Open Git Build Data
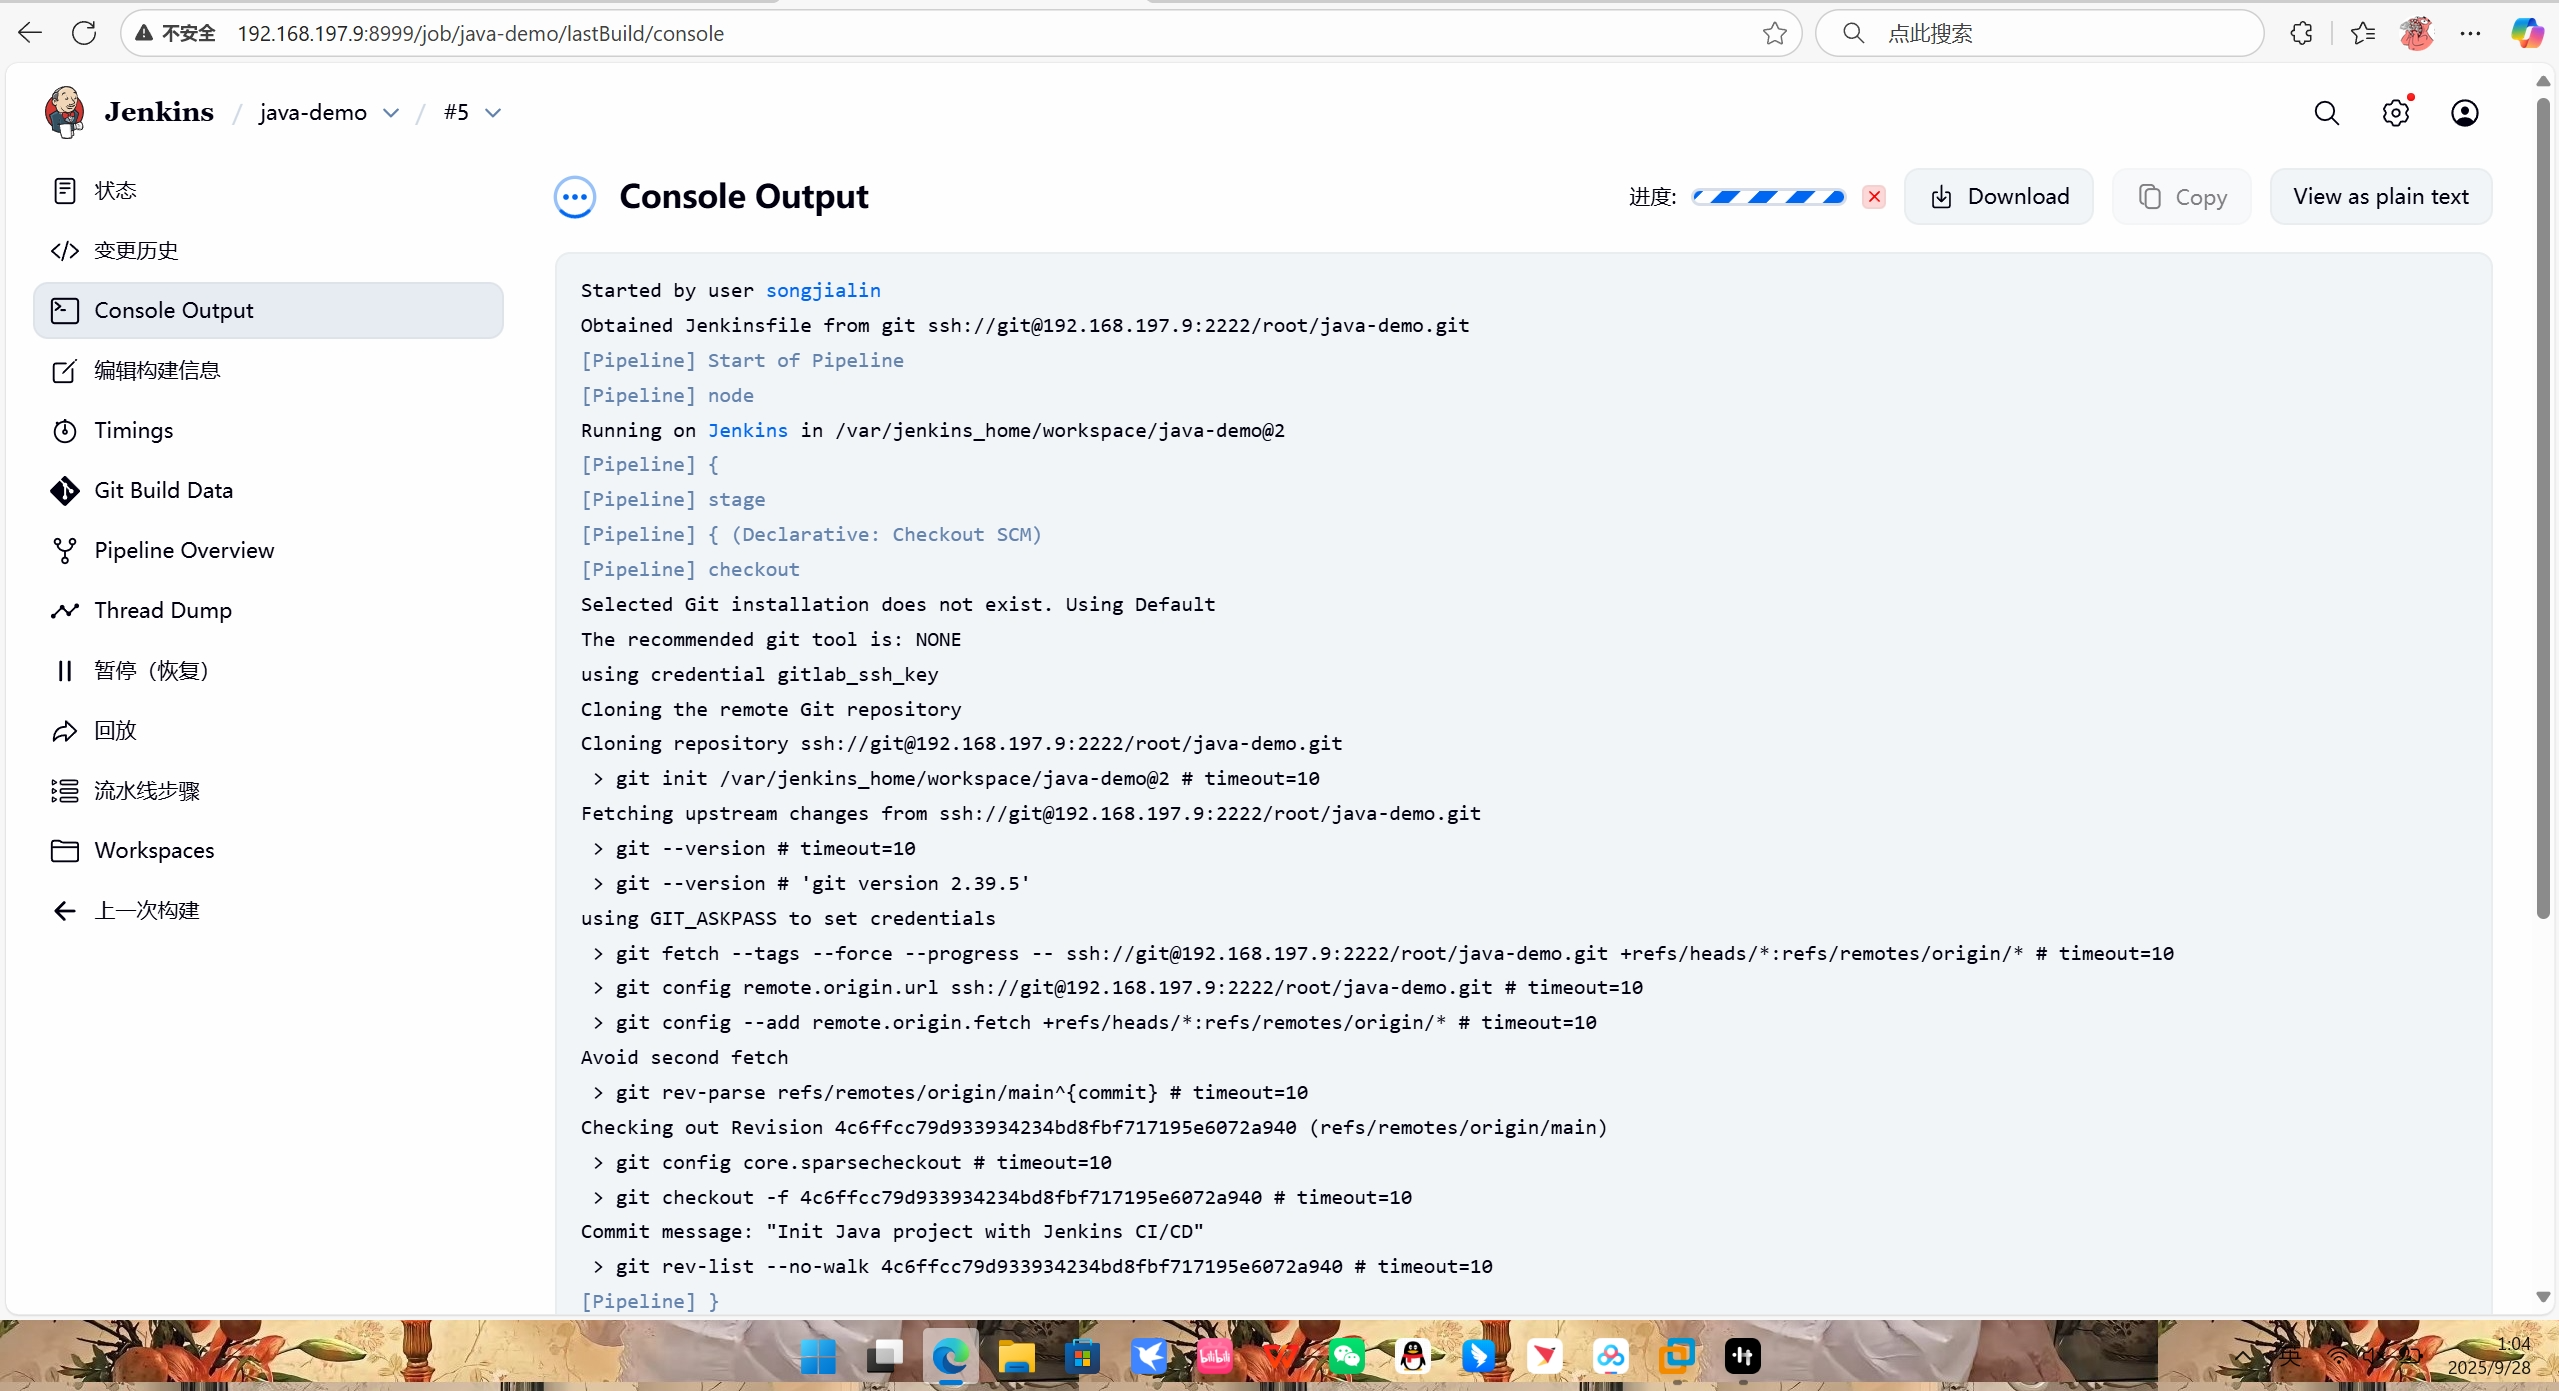Viewport: 2559px width, 1391px height. point(268,490)
